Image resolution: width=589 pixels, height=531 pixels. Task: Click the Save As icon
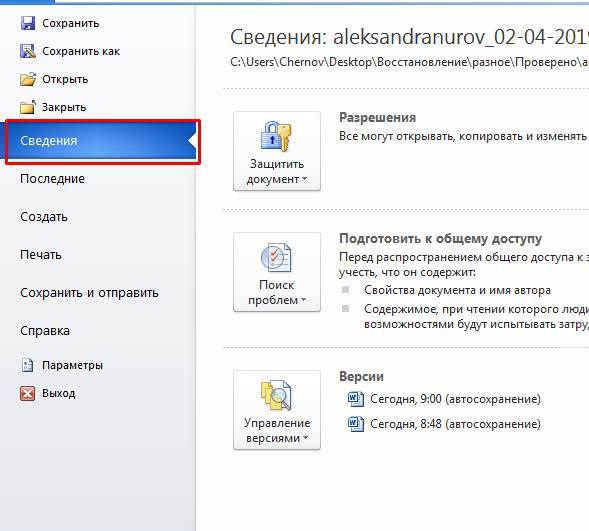click(27, 51)
